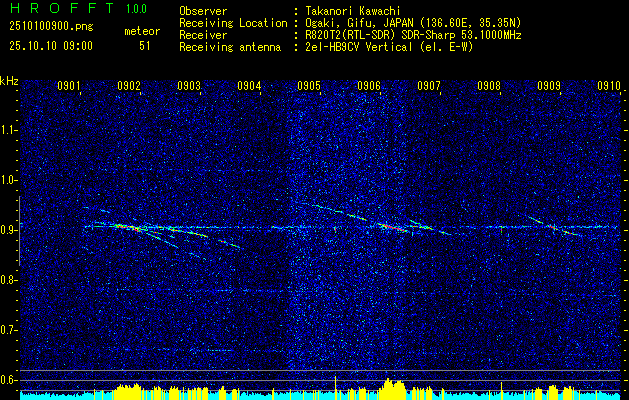Click the 0.8 kHz axis label
The height and width of the screenshot is (400, 629).
[9, 280]
